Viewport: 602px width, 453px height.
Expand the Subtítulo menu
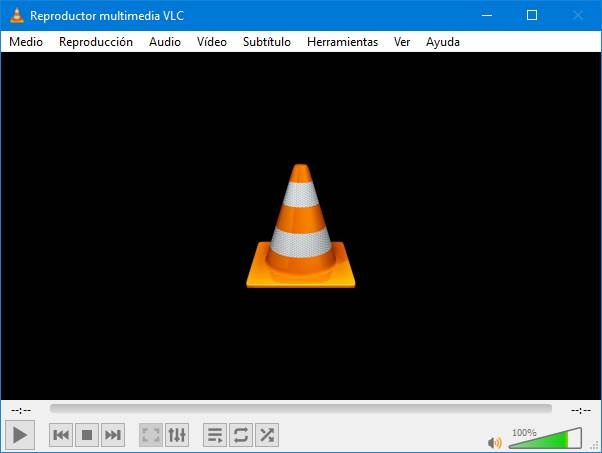click(x=267, y=41)
